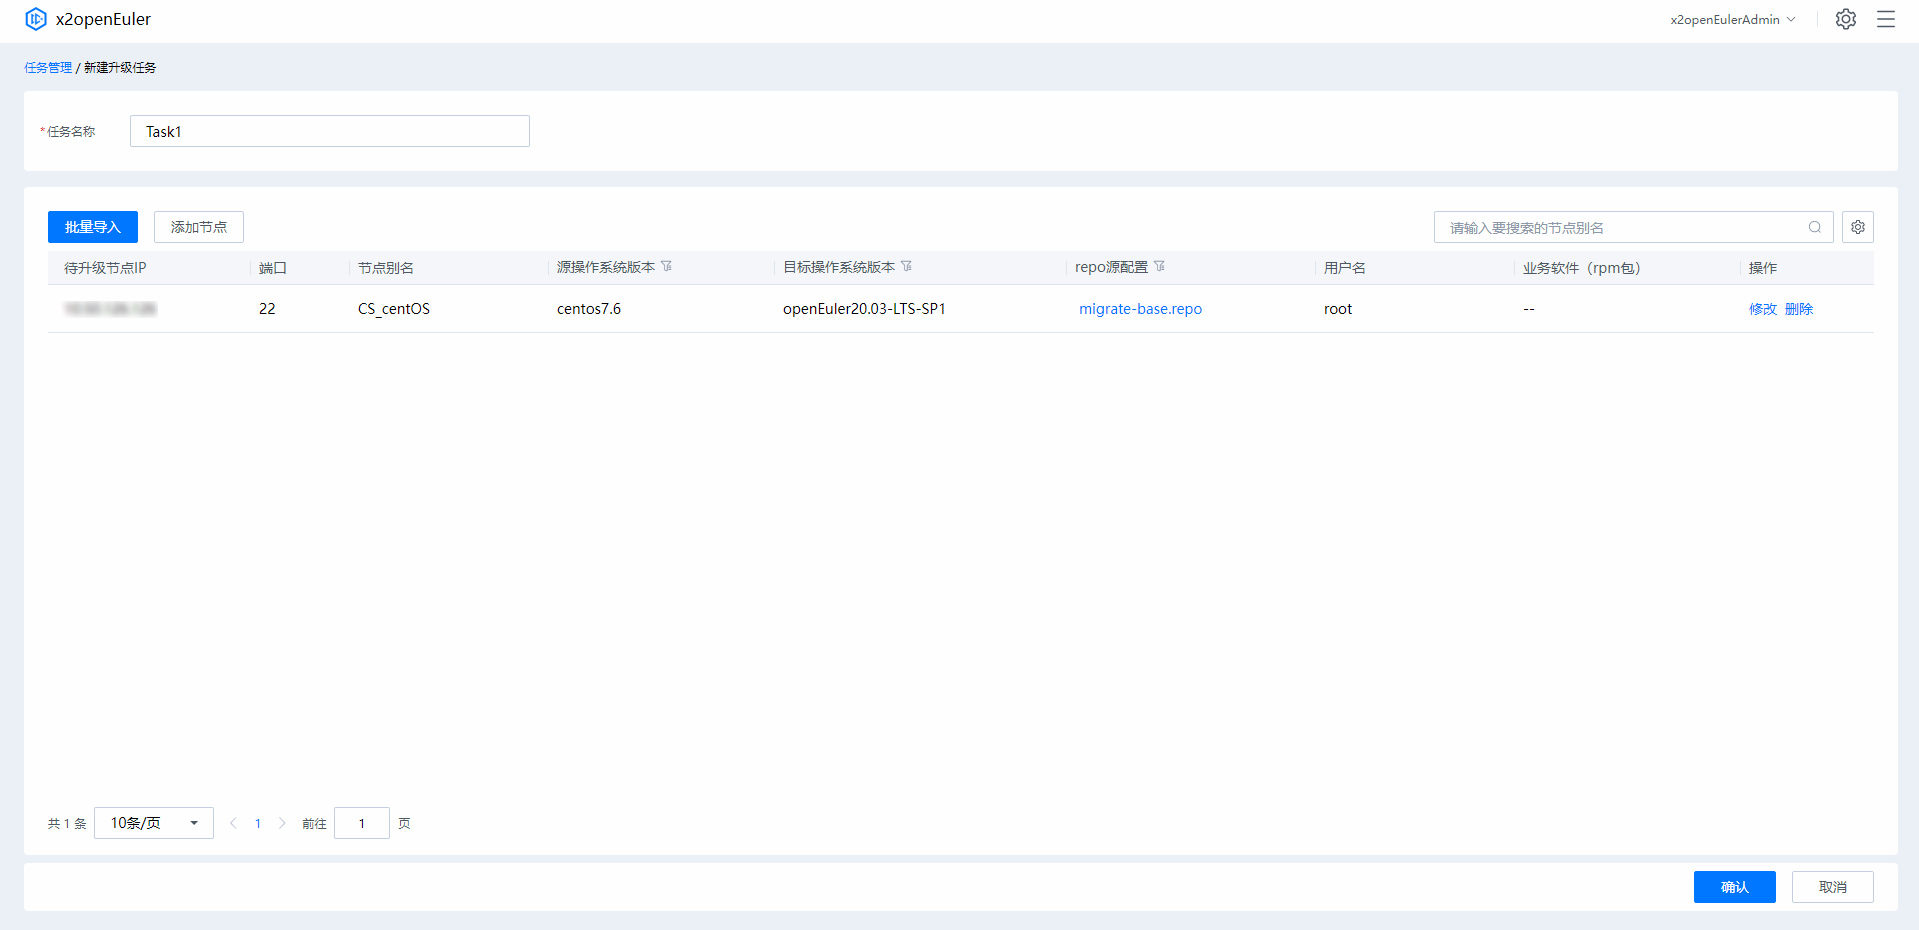Open the settings gear in top header
The image size is (1919, 930).
point(1845,19)
